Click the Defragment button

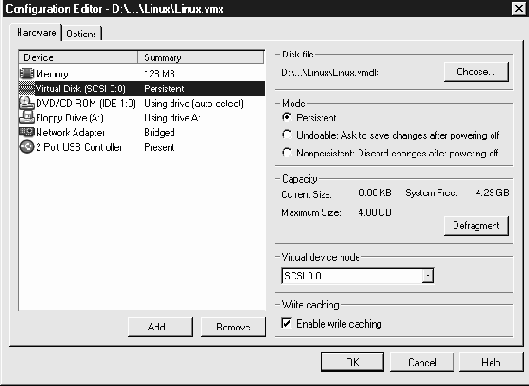tap(476, 225)
